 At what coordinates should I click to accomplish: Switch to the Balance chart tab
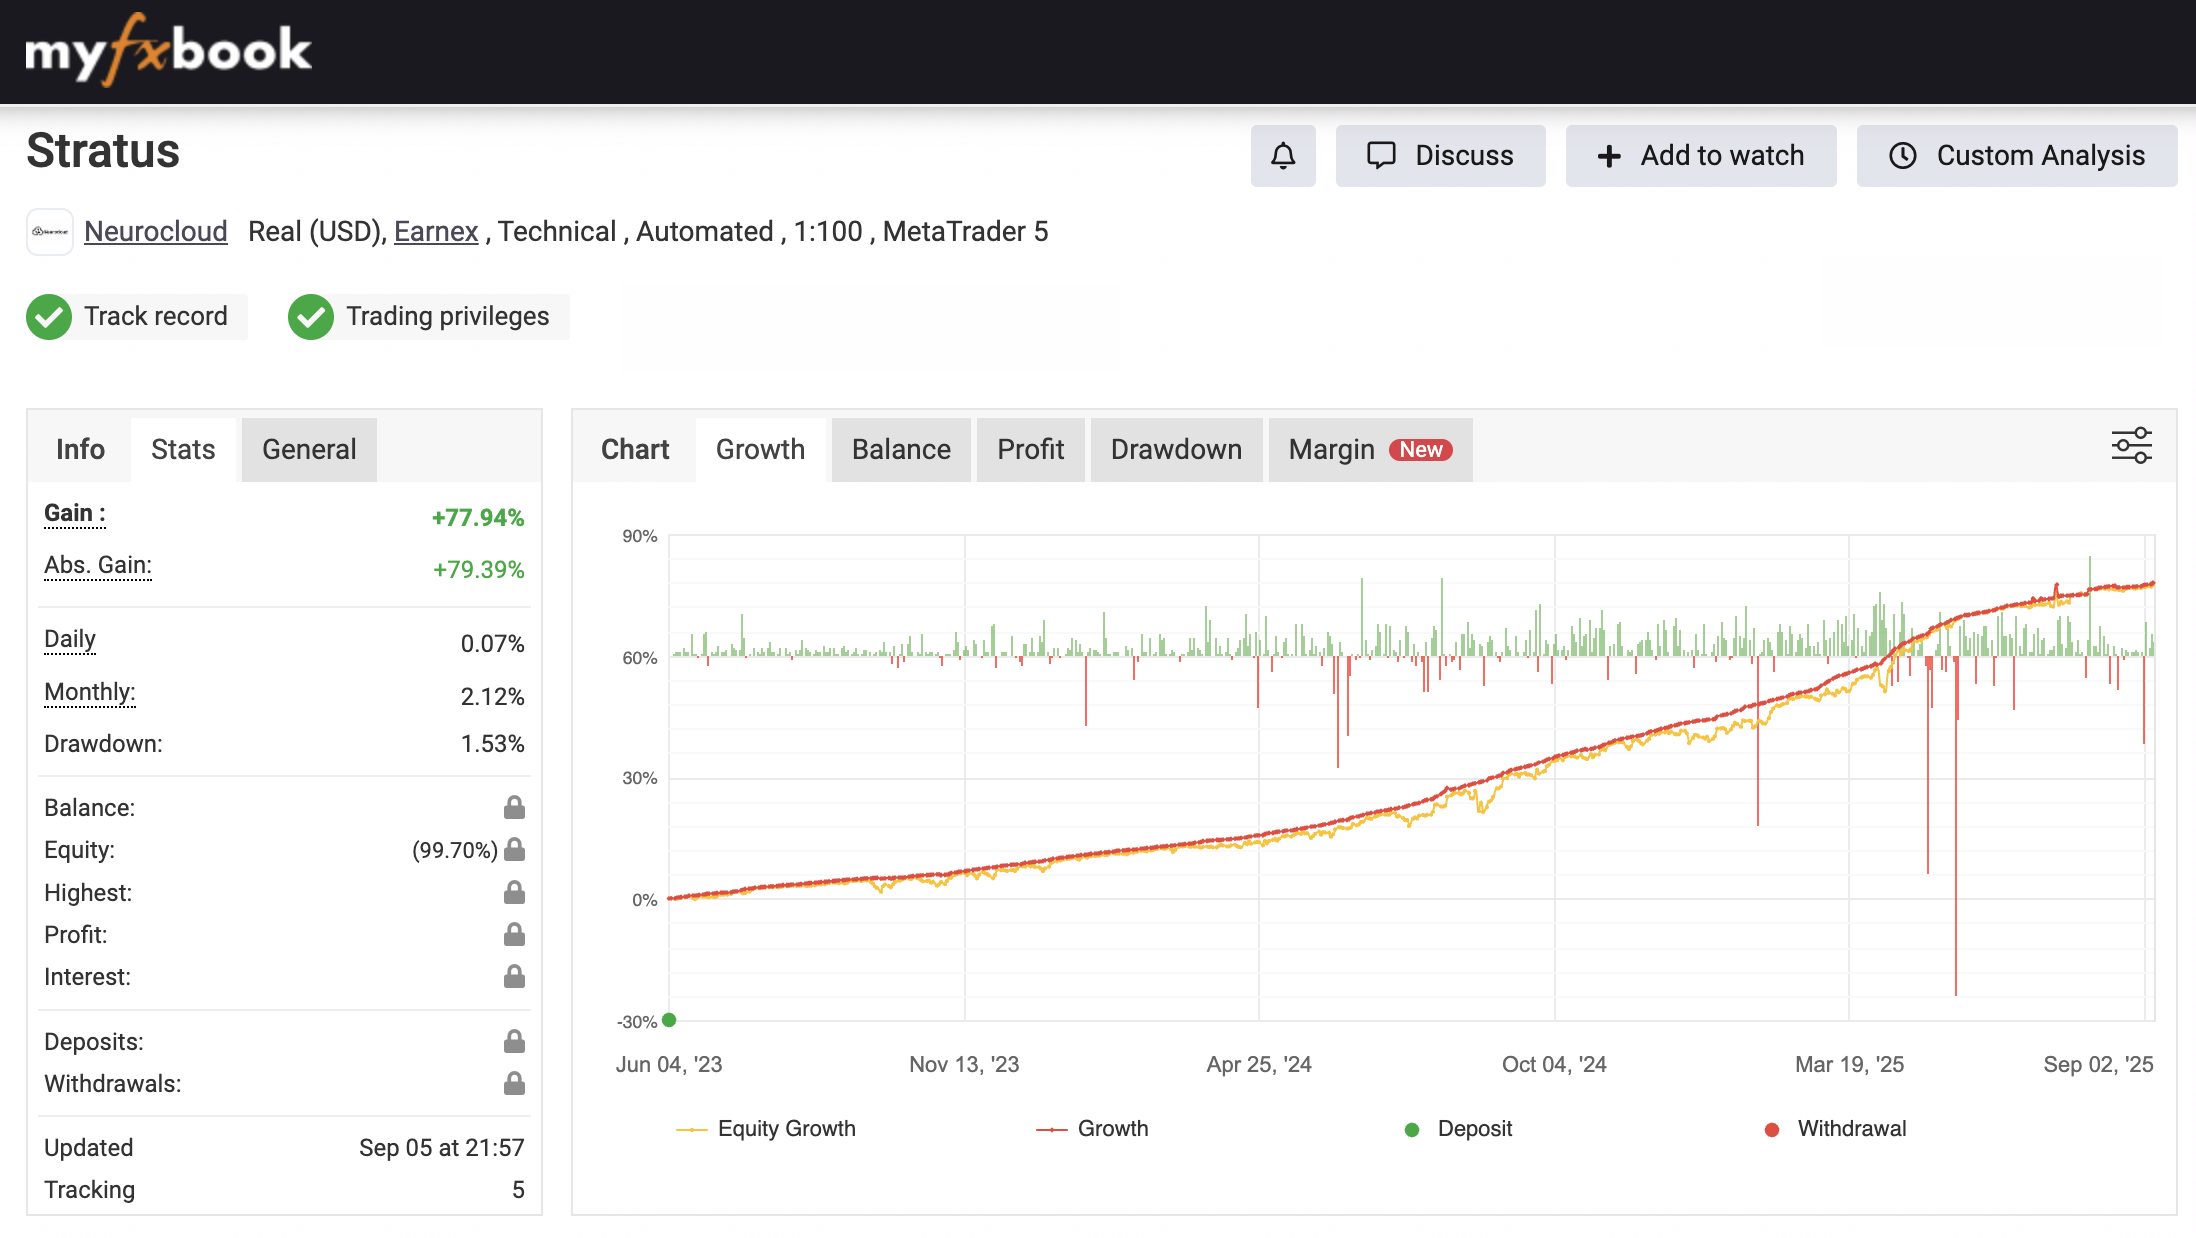(x=901, y=450)
